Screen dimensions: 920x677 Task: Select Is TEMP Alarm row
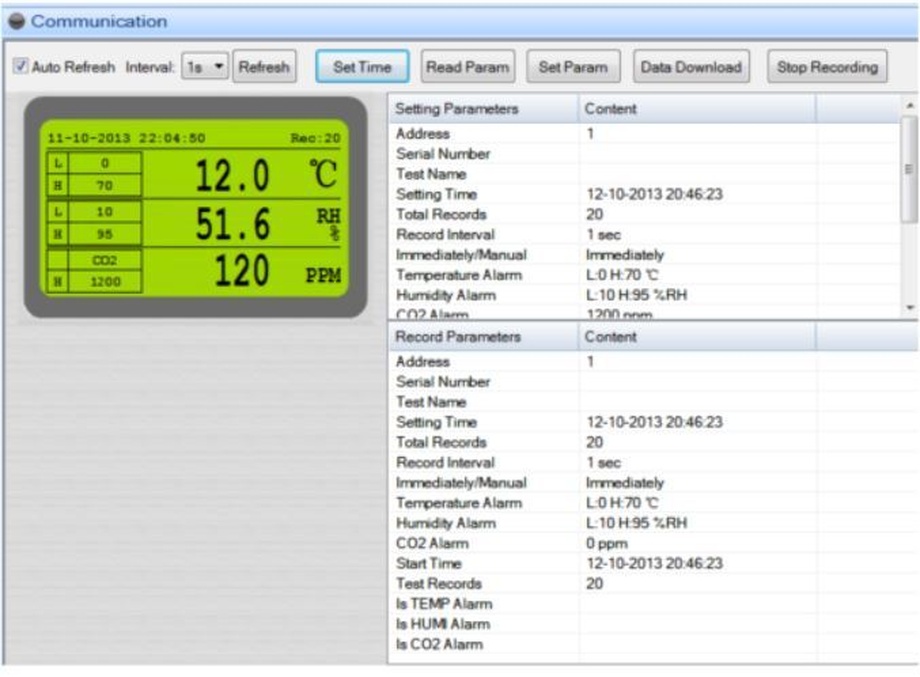click(x=653, y=604)
